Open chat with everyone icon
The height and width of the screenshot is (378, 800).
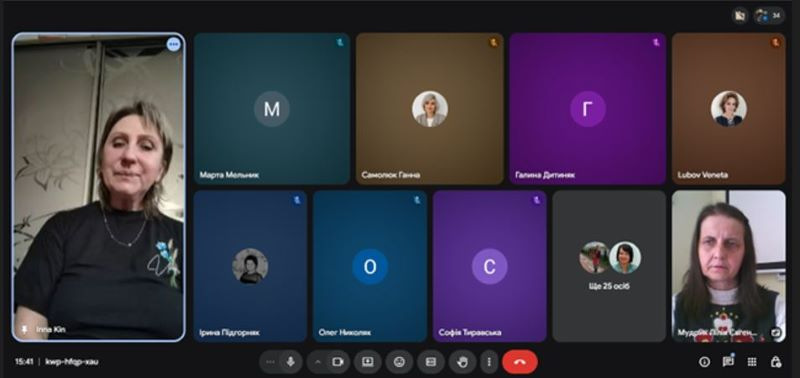point(728,362)
